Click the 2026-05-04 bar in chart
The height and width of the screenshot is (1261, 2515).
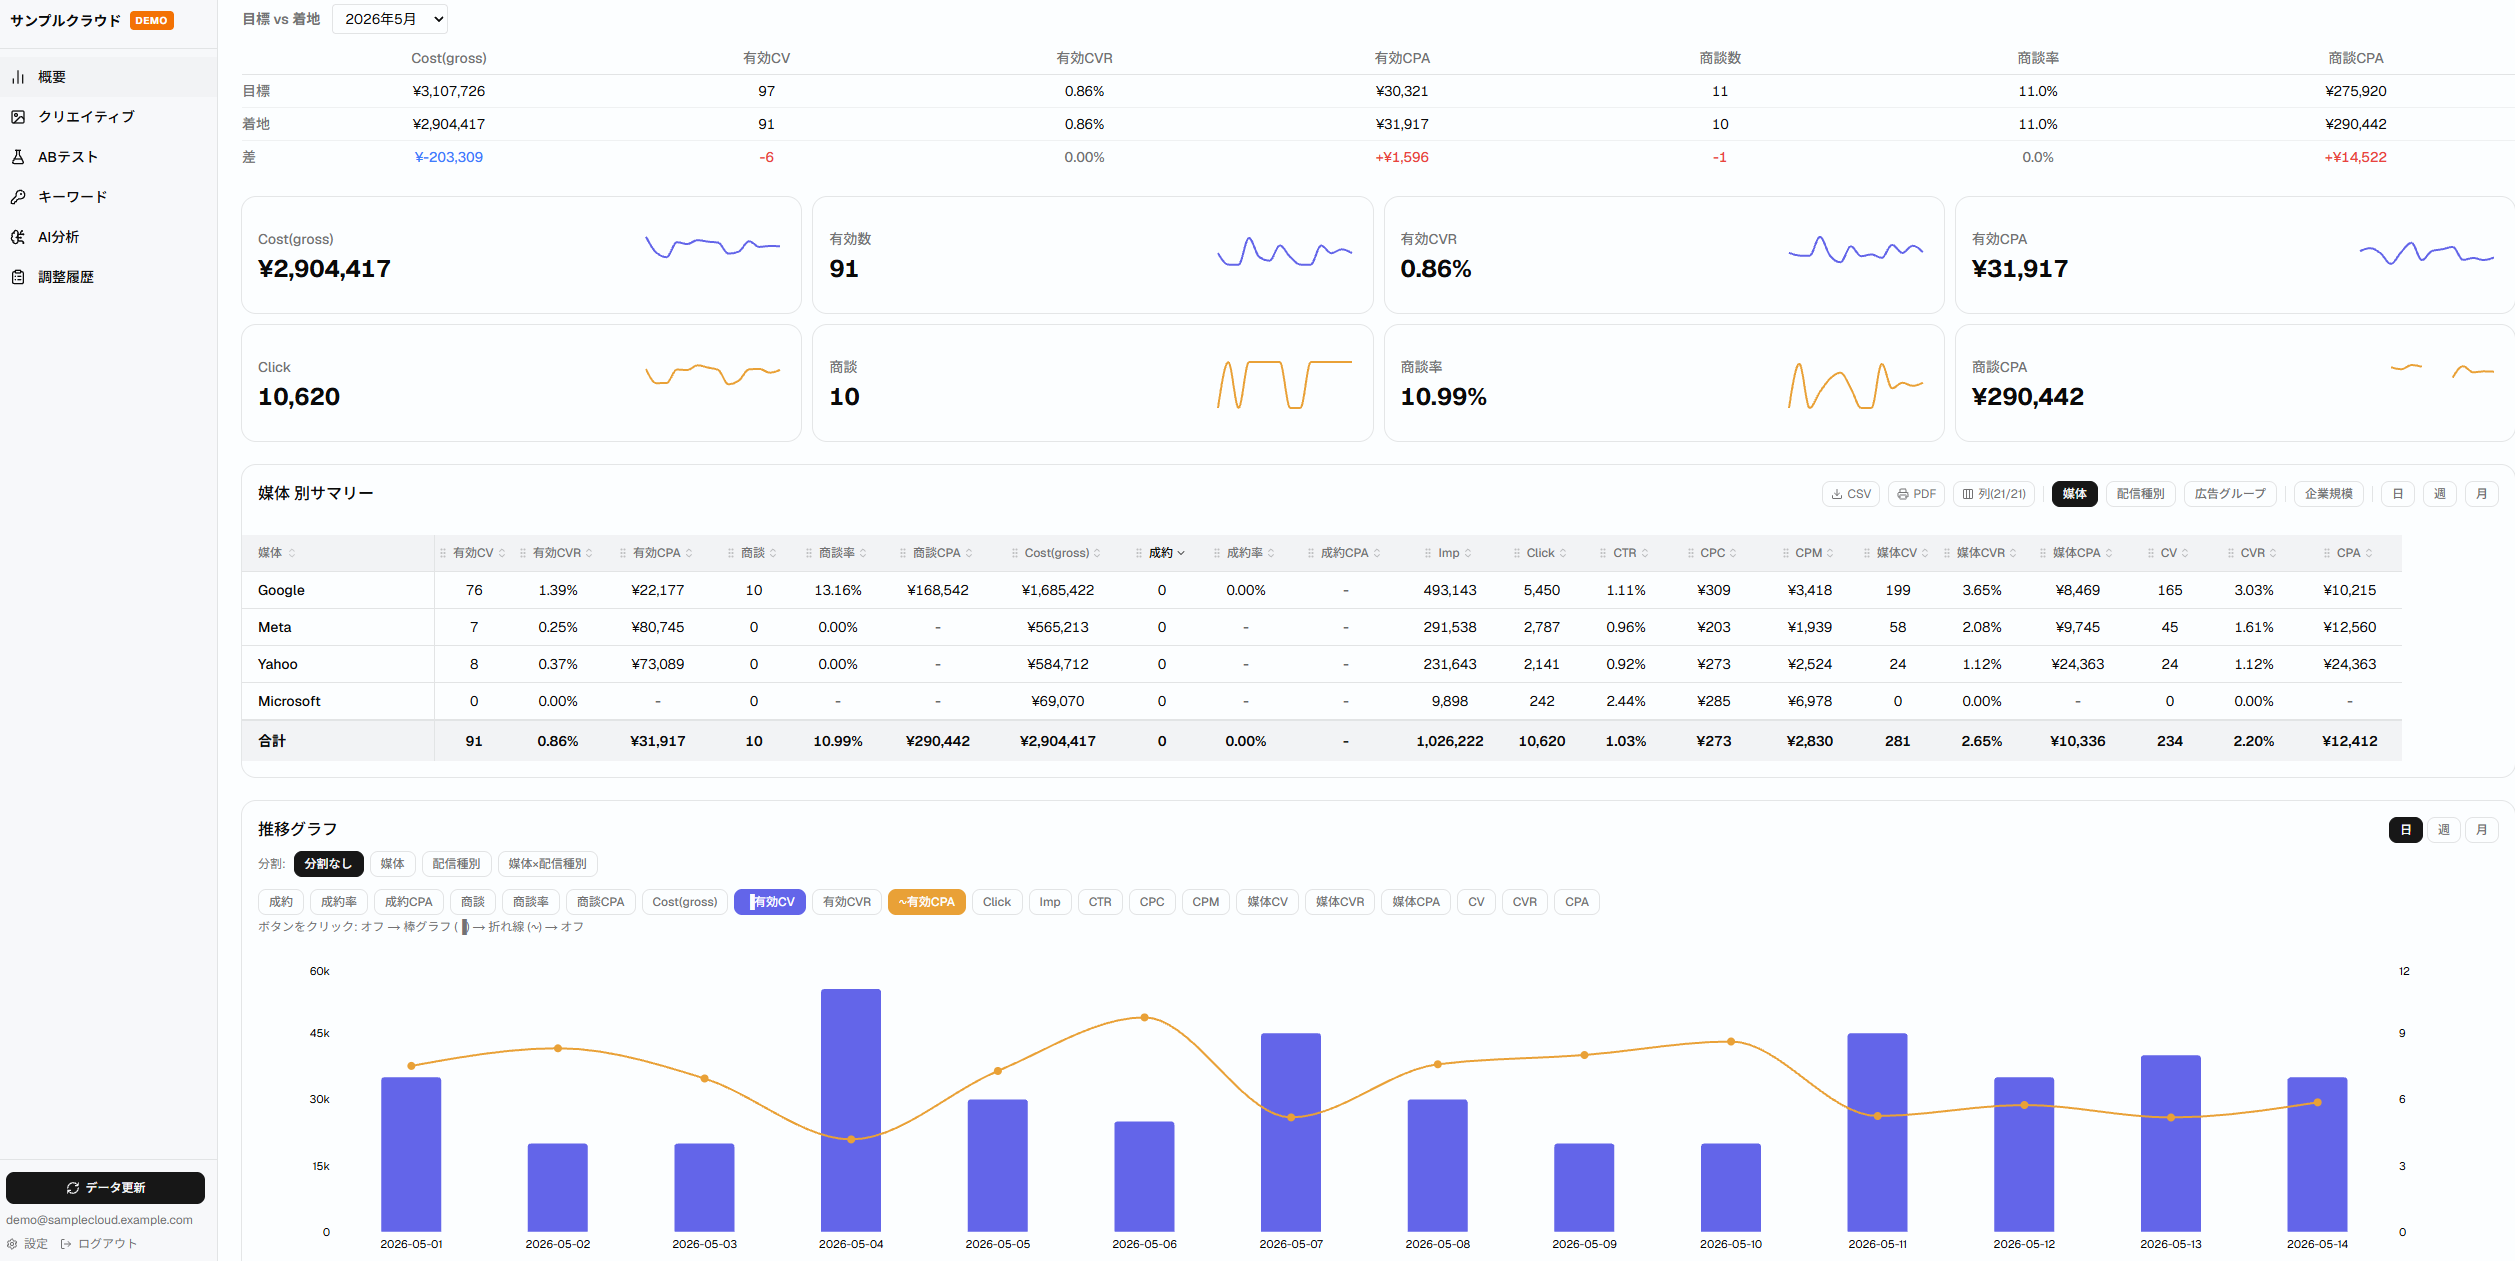851,1110
